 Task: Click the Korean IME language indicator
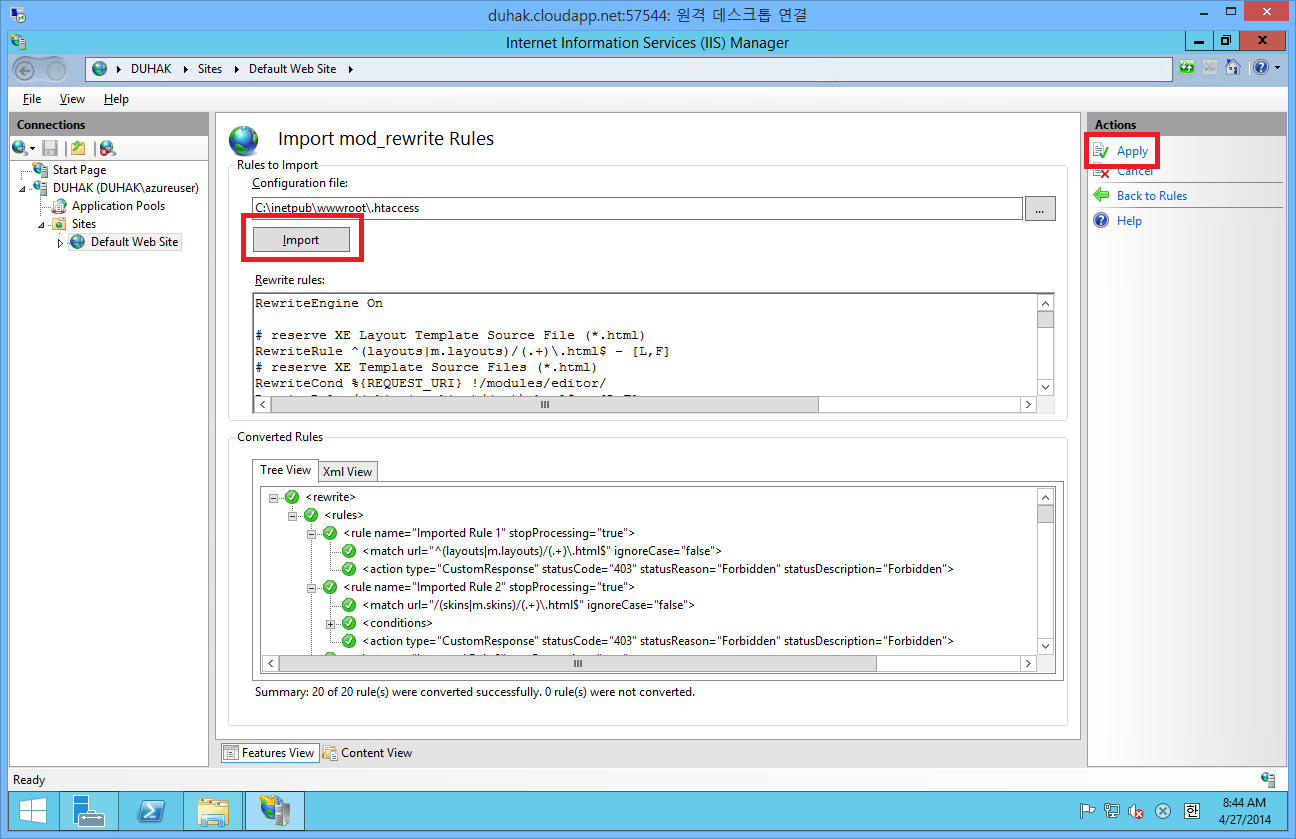[1192, 811]
